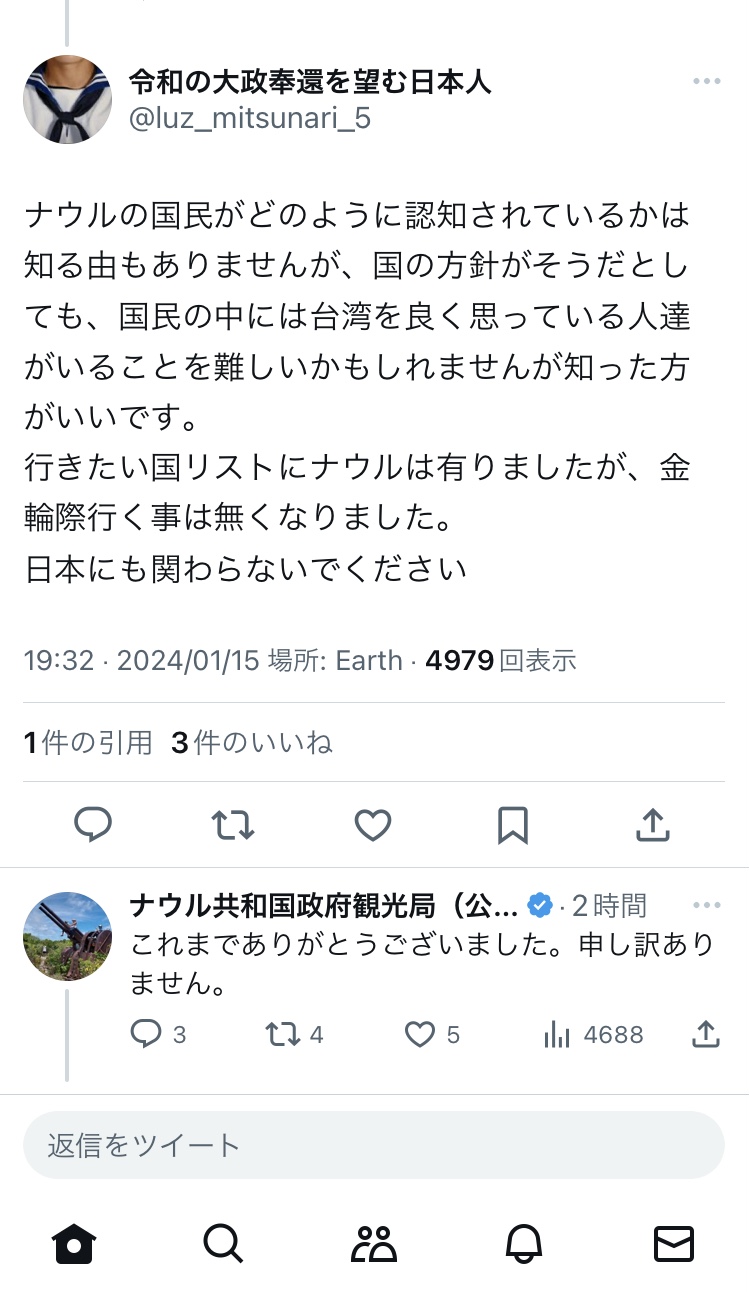
Task: Open Direct Messages envelope
Action: (x=674, y=1244)
